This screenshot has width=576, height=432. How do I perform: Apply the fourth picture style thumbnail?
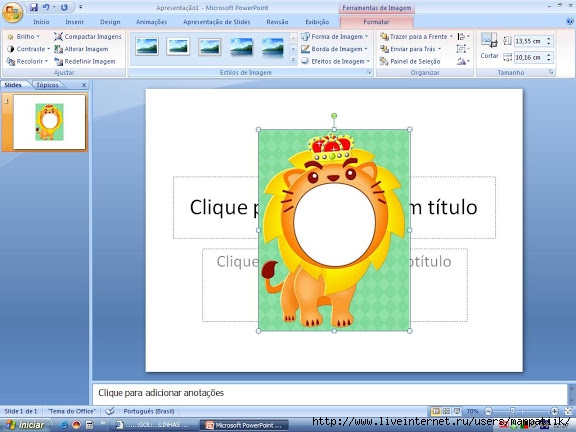(x=241, y=47)
